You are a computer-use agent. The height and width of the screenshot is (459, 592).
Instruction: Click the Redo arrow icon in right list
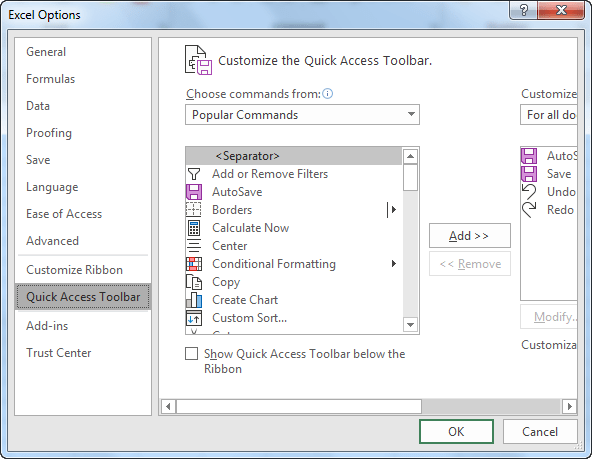coord(529,210)
